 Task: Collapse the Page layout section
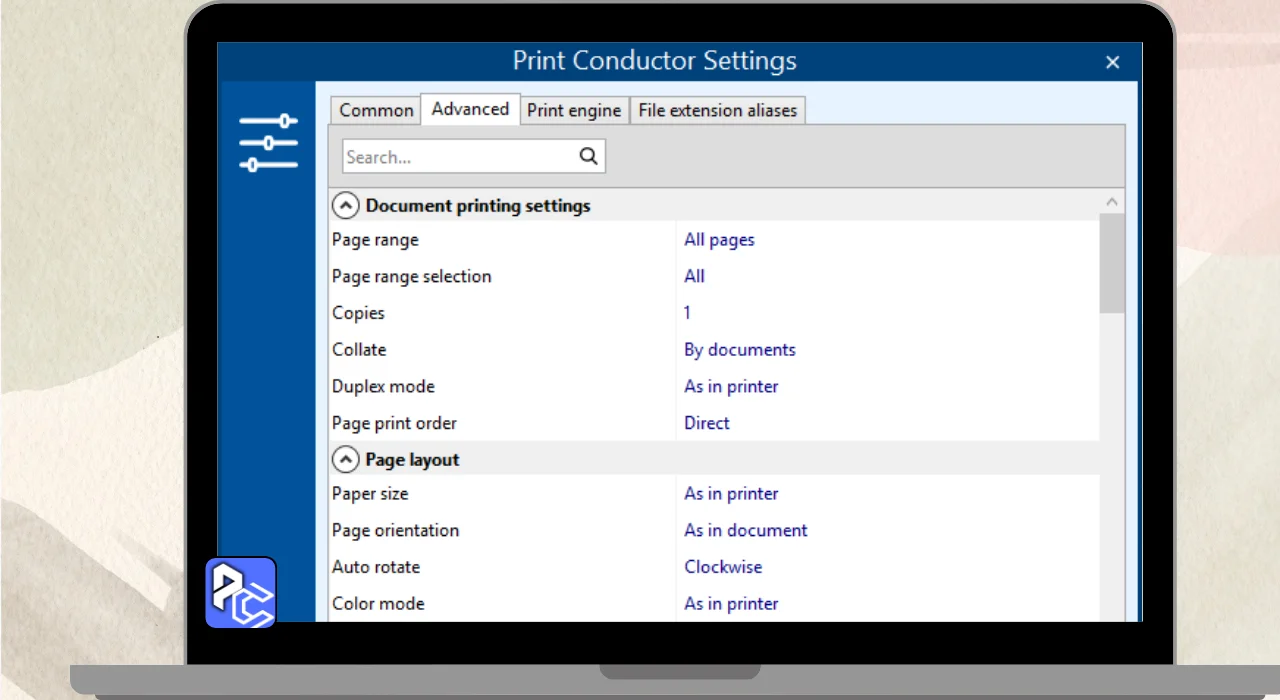[x=345, y=460]
